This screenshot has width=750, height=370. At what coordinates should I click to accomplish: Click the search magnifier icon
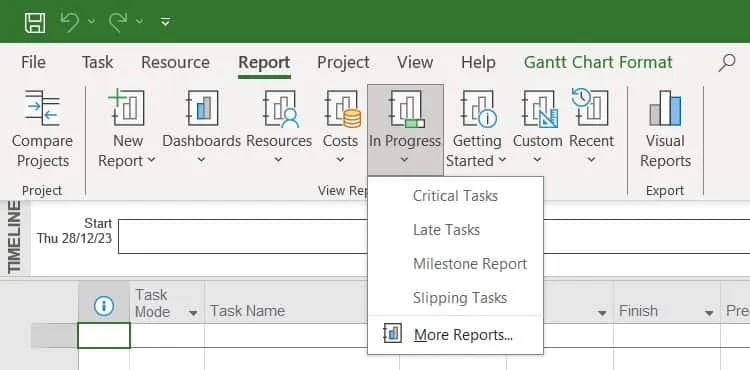click(x=727, y=63)
